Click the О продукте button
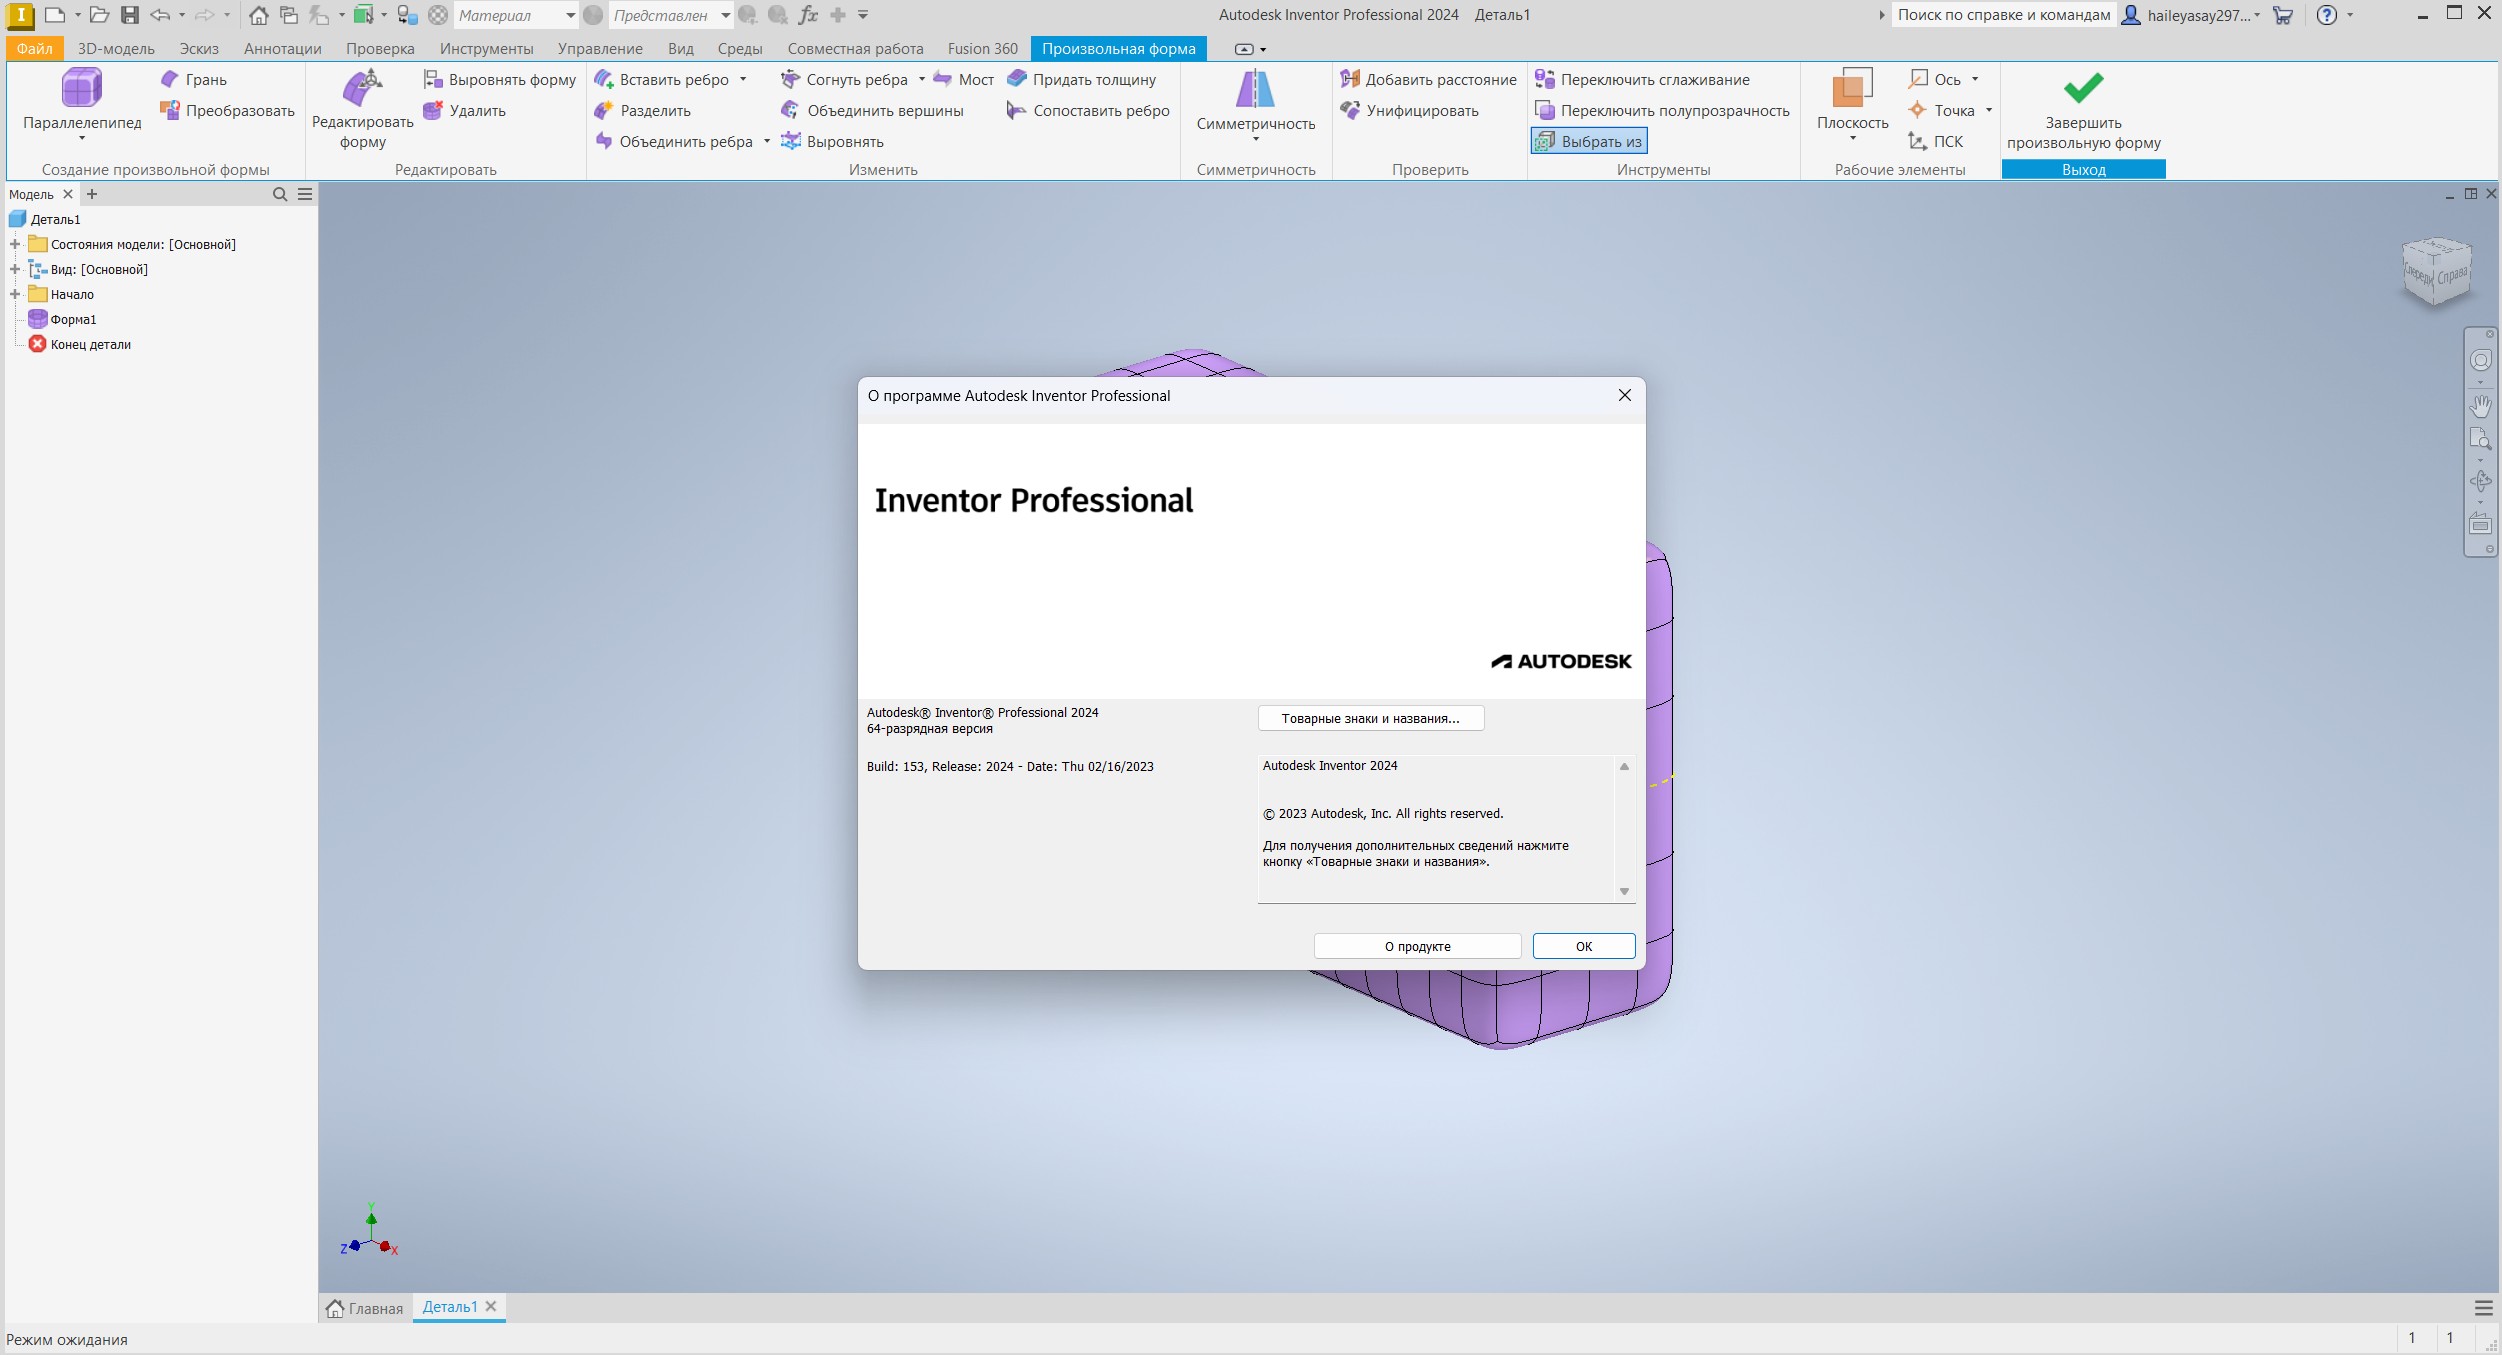The height and width of the screenshot is (1355, 2502). (1417, 946)
